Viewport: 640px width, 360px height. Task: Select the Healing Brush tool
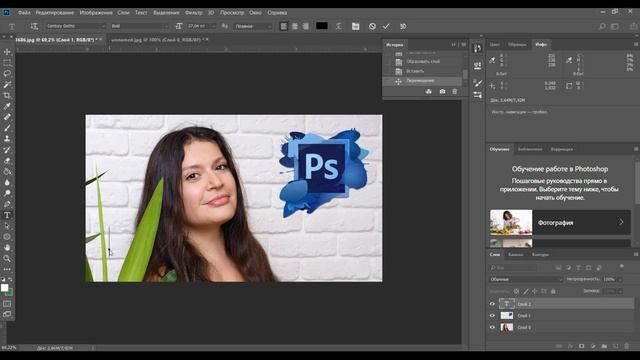coord(7,117)
